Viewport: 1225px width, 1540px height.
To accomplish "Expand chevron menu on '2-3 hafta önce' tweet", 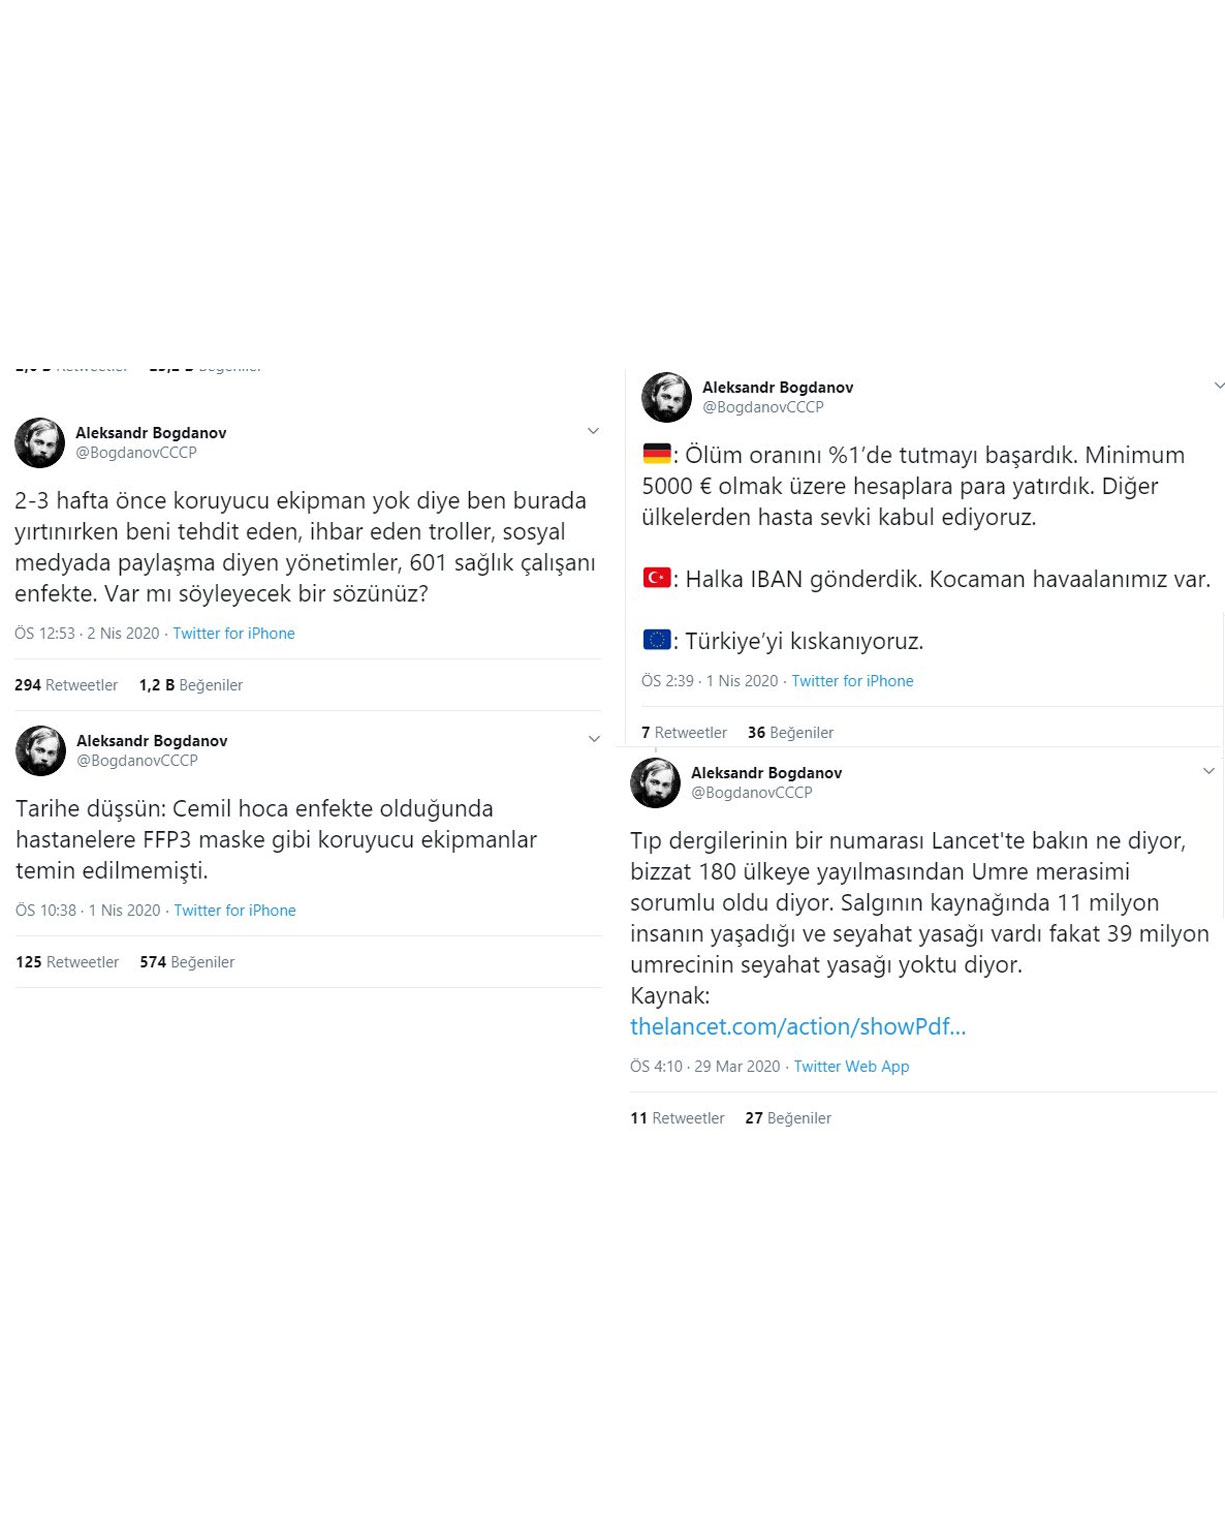I will [x=593, y=431].
